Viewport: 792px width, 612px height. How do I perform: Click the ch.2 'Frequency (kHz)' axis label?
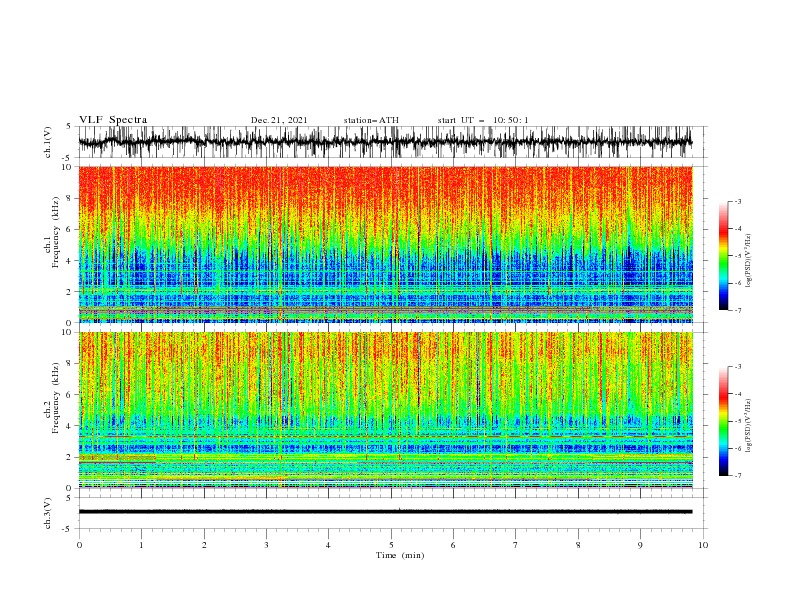(55, 398)
